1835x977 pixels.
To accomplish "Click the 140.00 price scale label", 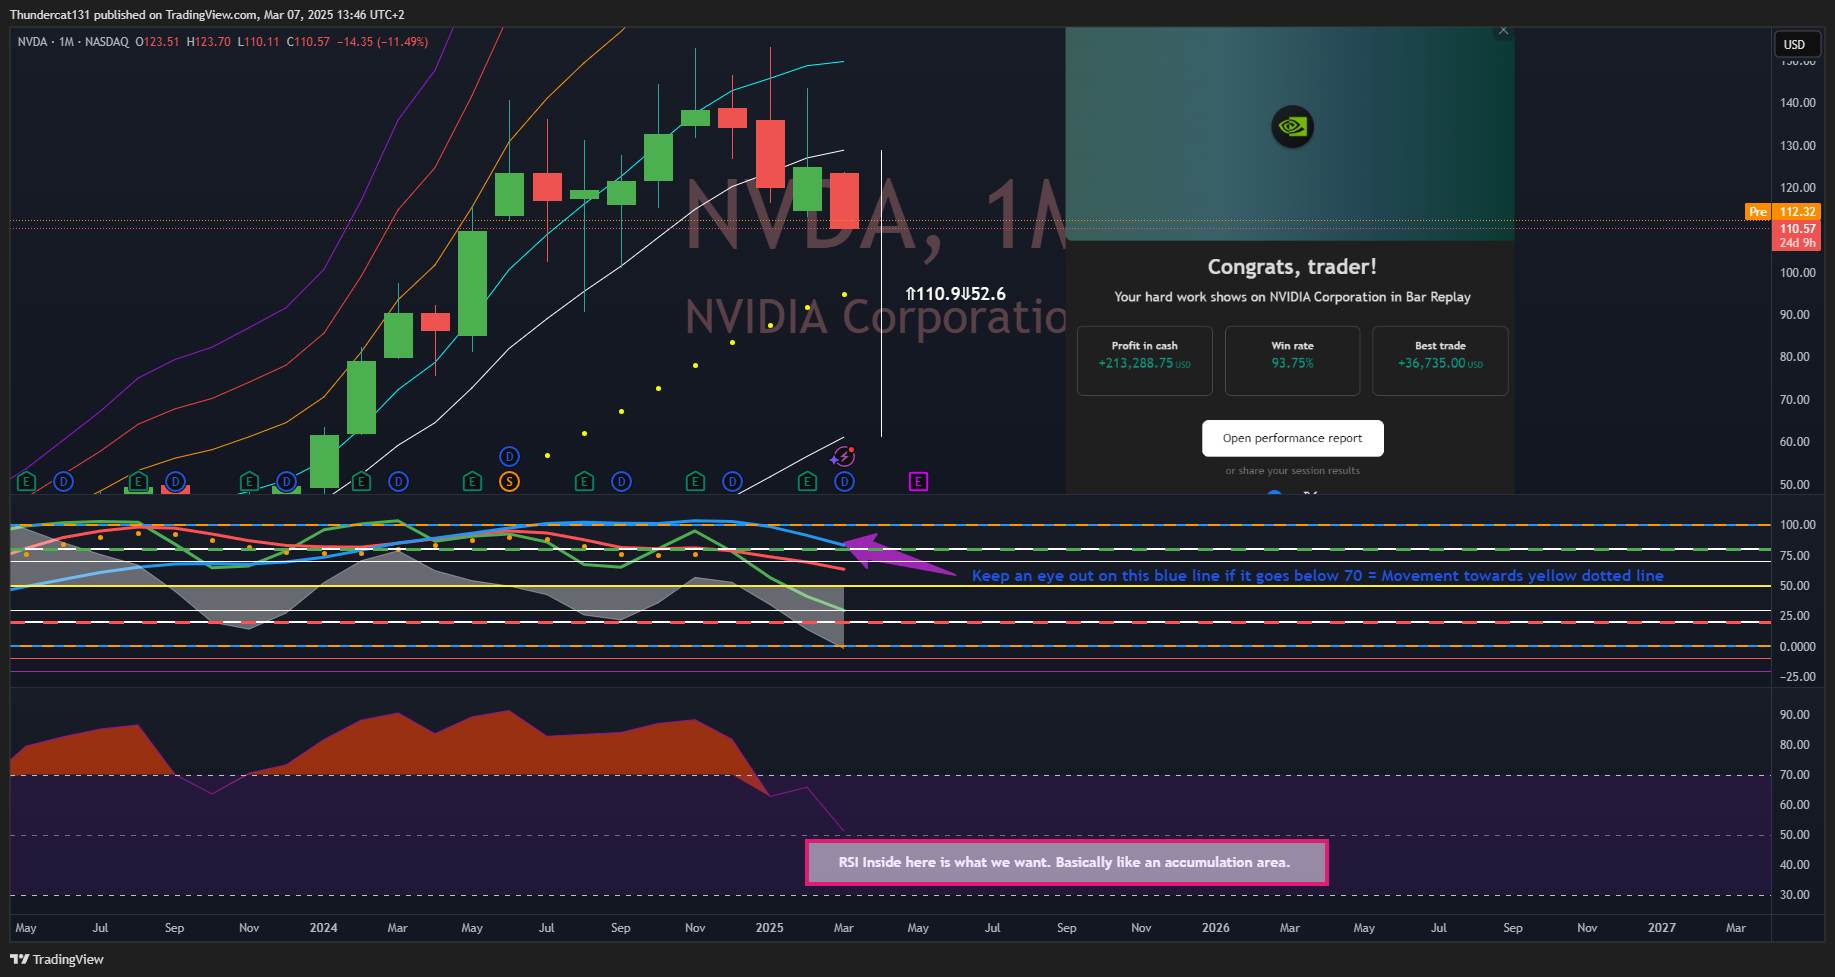I will 1797,103.
